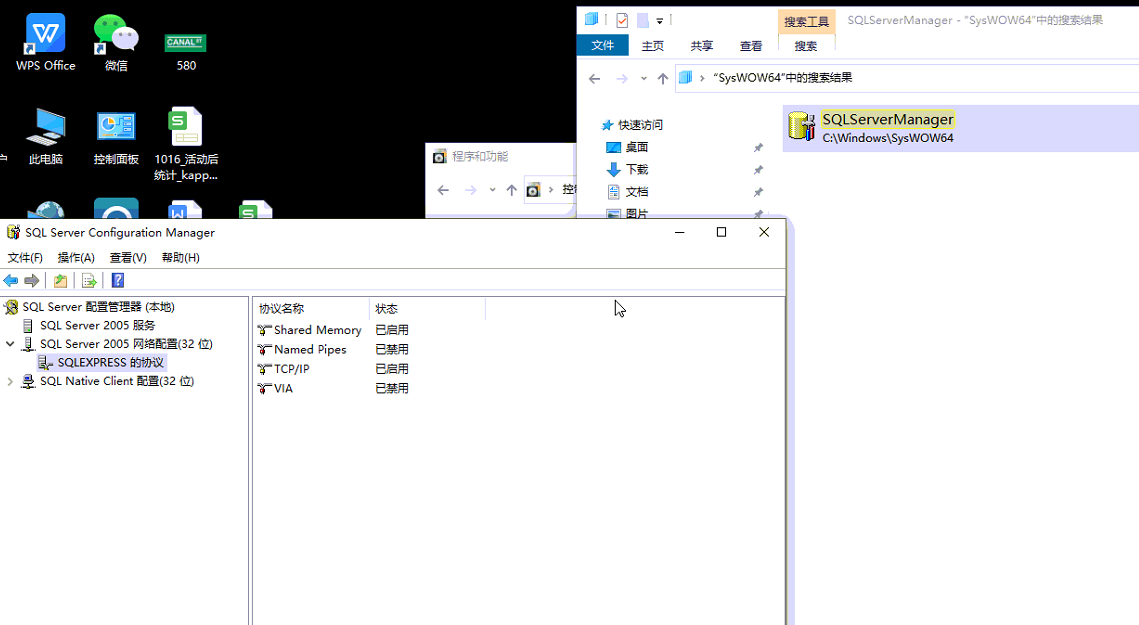The height and width of the screenshot is (625, 1139).
Task: Switch to the 共享 ribbon tab
Action: [701, 46]
